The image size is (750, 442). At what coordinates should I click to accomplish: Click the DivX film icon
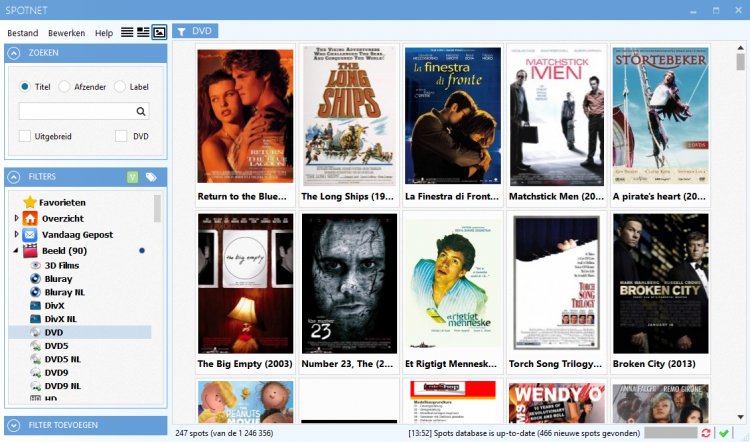tap(35, 305)
